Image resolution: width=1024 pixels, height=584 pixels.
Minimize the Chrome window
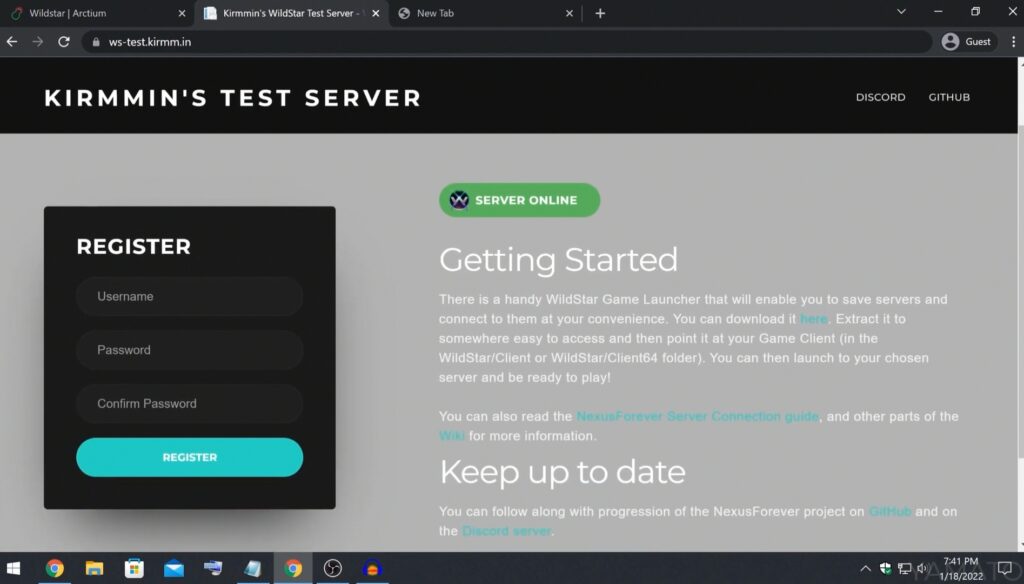pyautogui.click(x=938, y=12)
